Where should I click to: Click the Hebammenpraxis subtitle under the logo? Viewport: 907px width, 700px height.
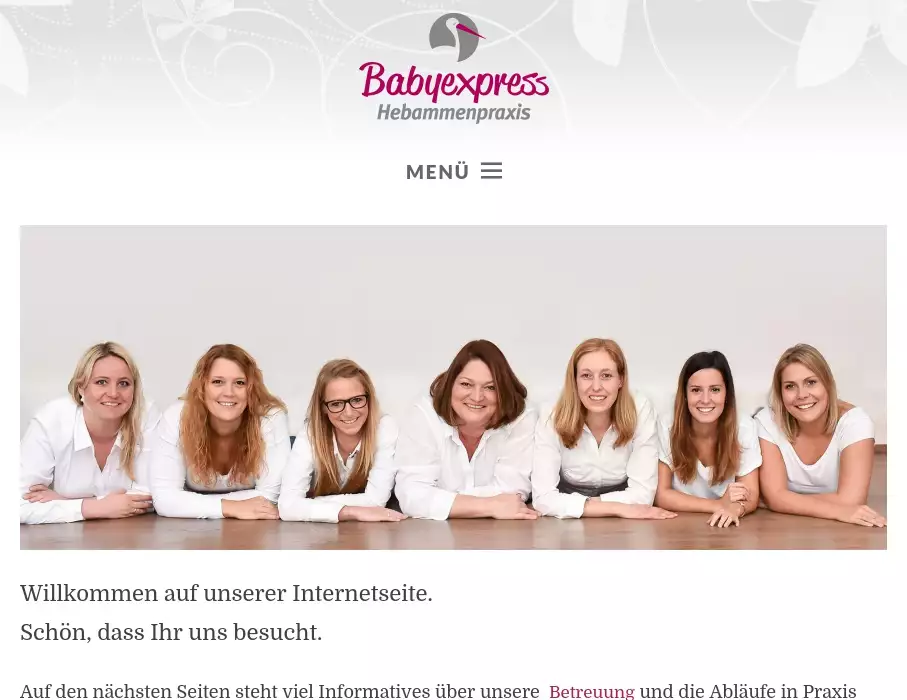tap(454, 112)
